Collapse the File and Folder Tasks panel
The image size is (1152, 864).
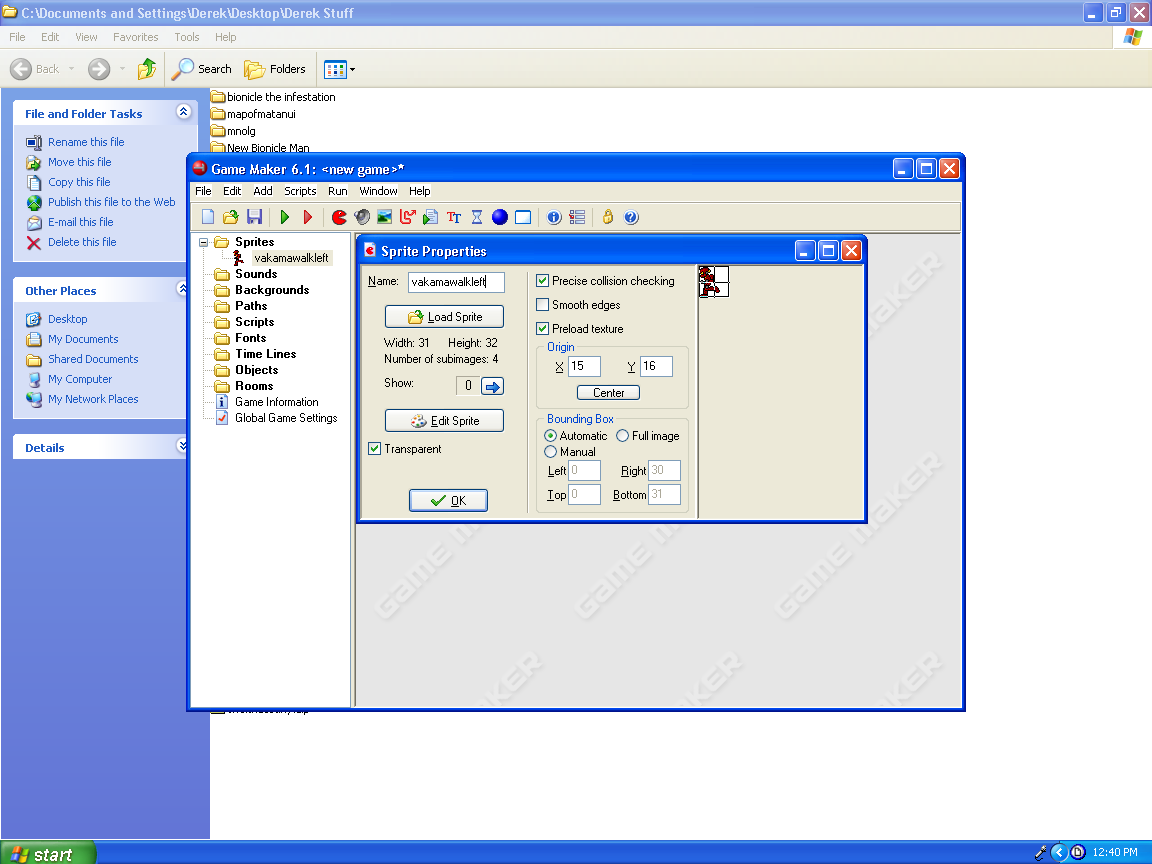pos(183,113)
